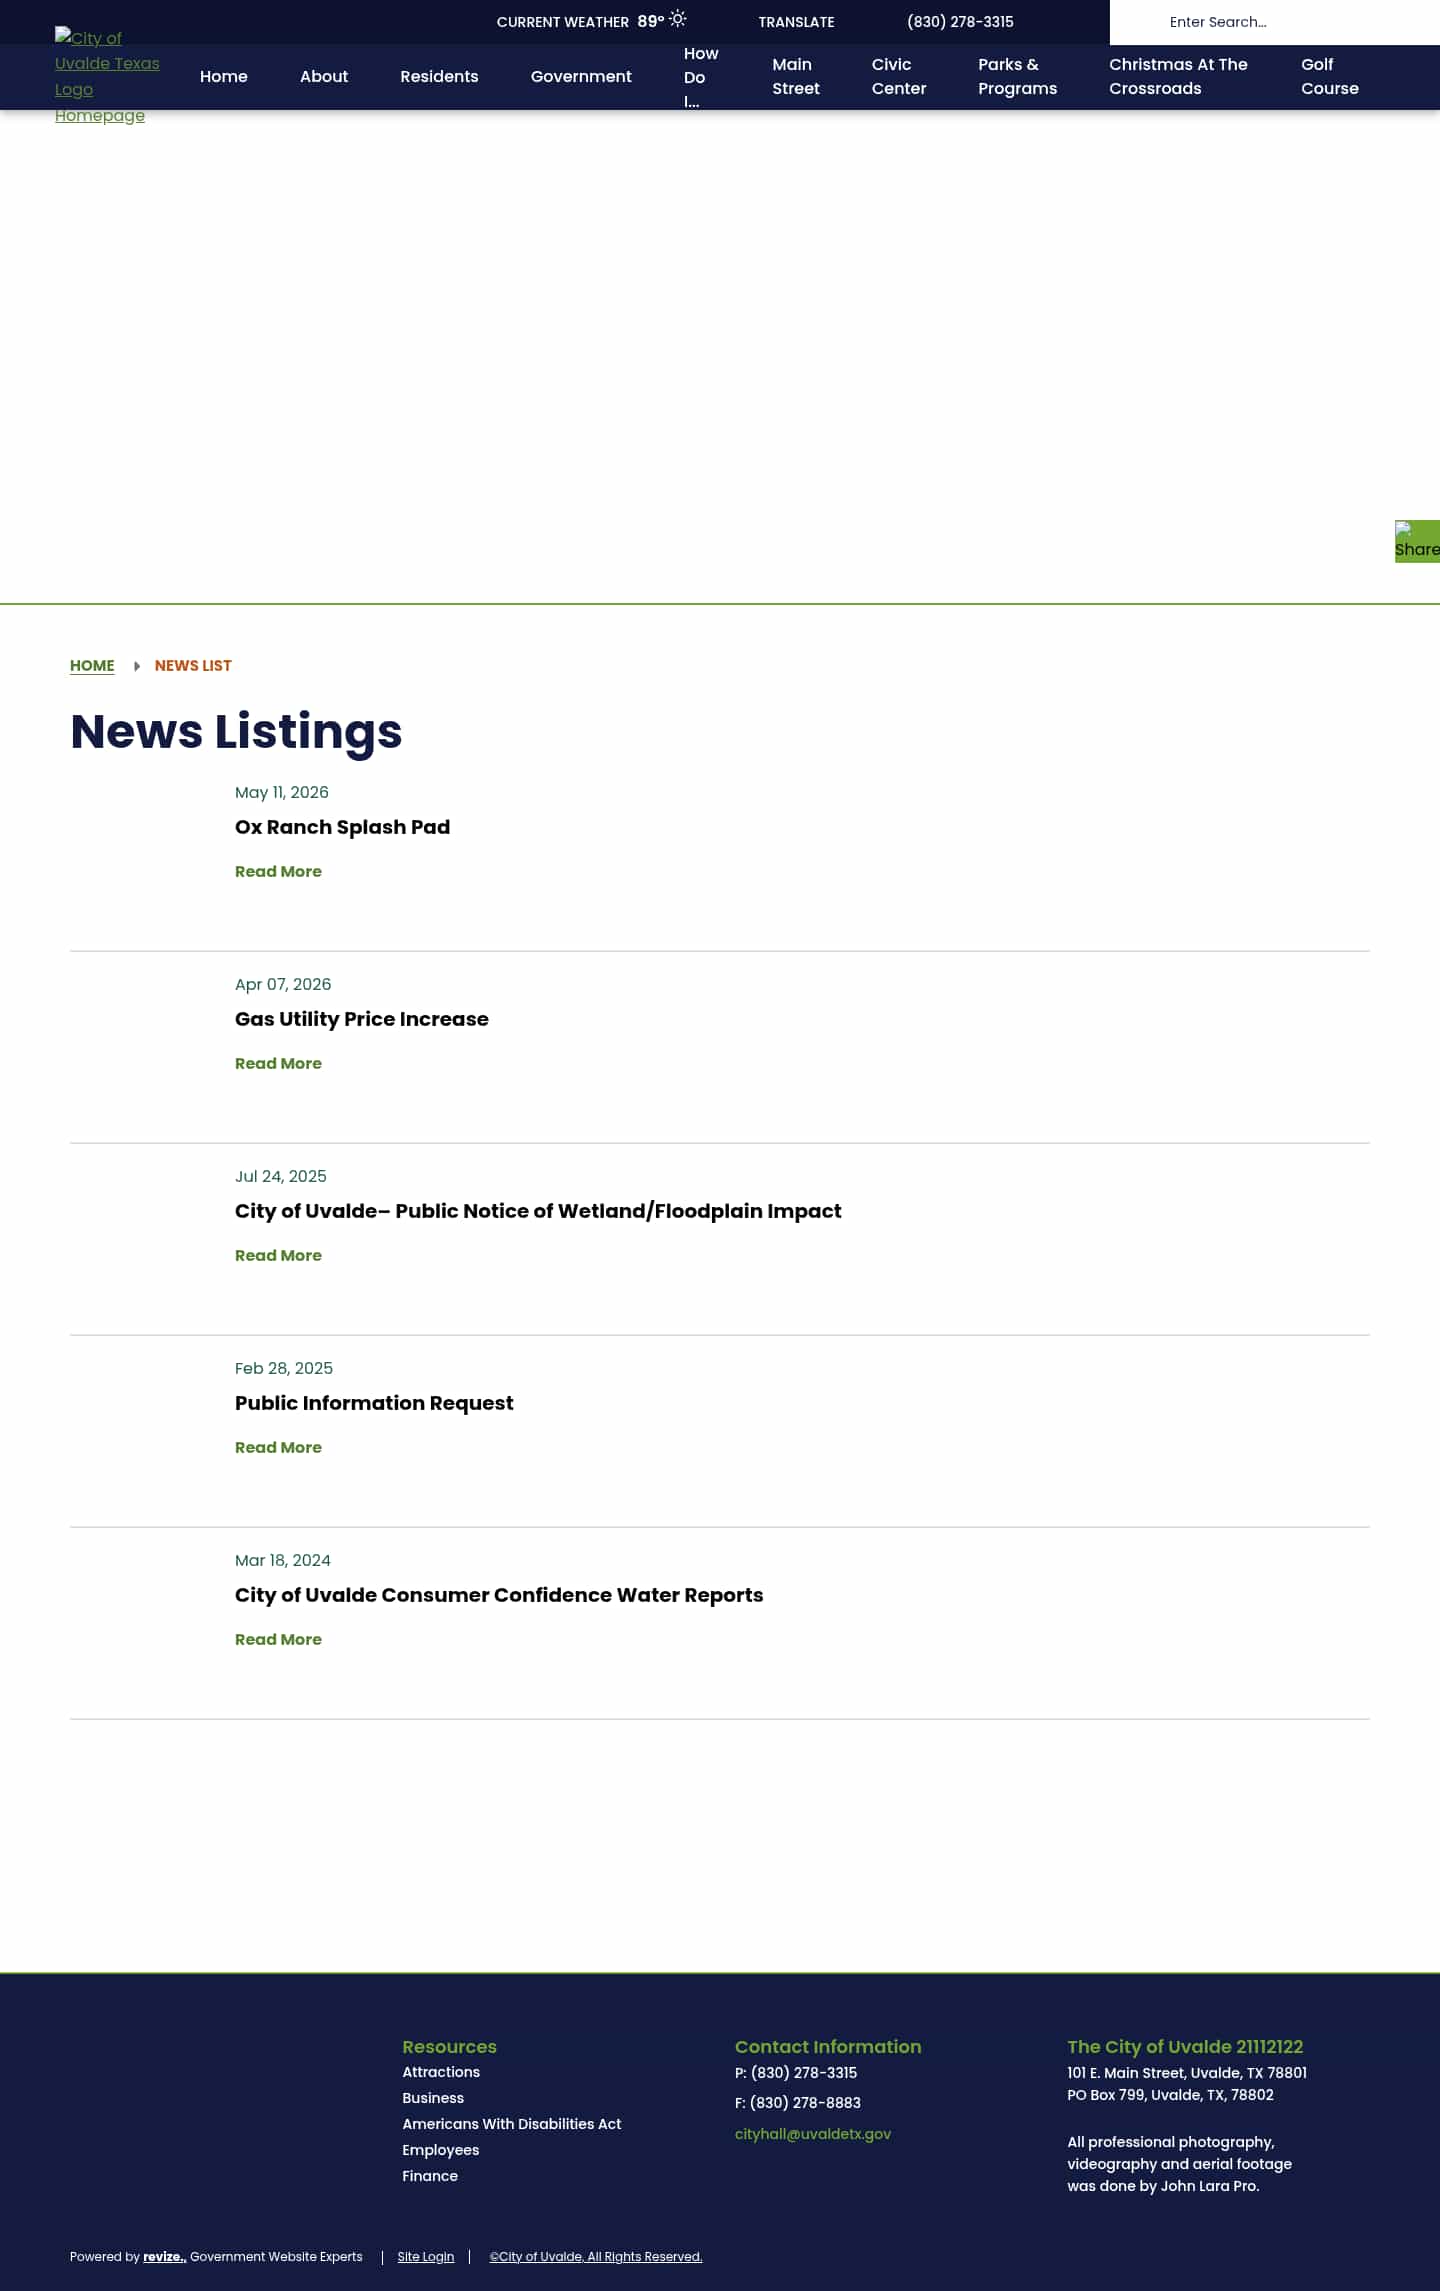Screen dimensions: 1440x2291
Task: Focus the Enter Search field
Action: (x=1275, y=22)
